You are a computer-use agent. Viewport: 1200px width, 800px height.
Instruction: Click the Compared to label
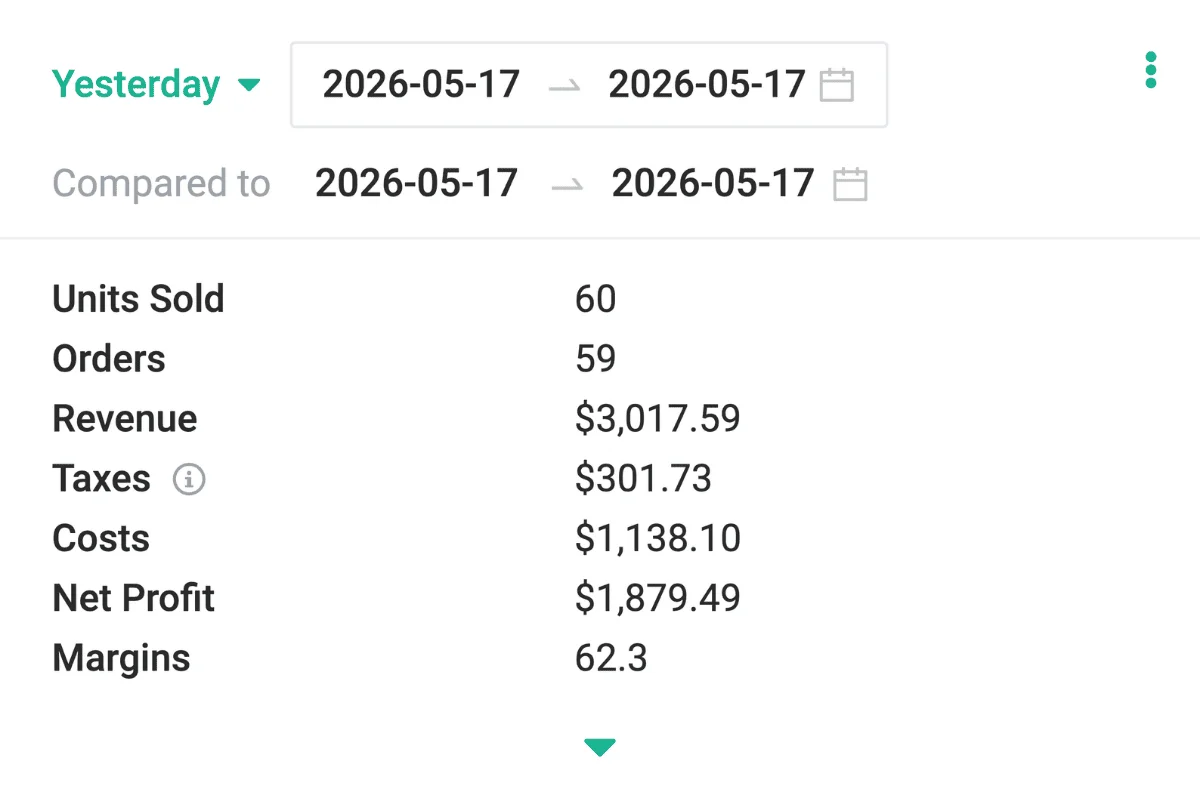coord(161,184)
